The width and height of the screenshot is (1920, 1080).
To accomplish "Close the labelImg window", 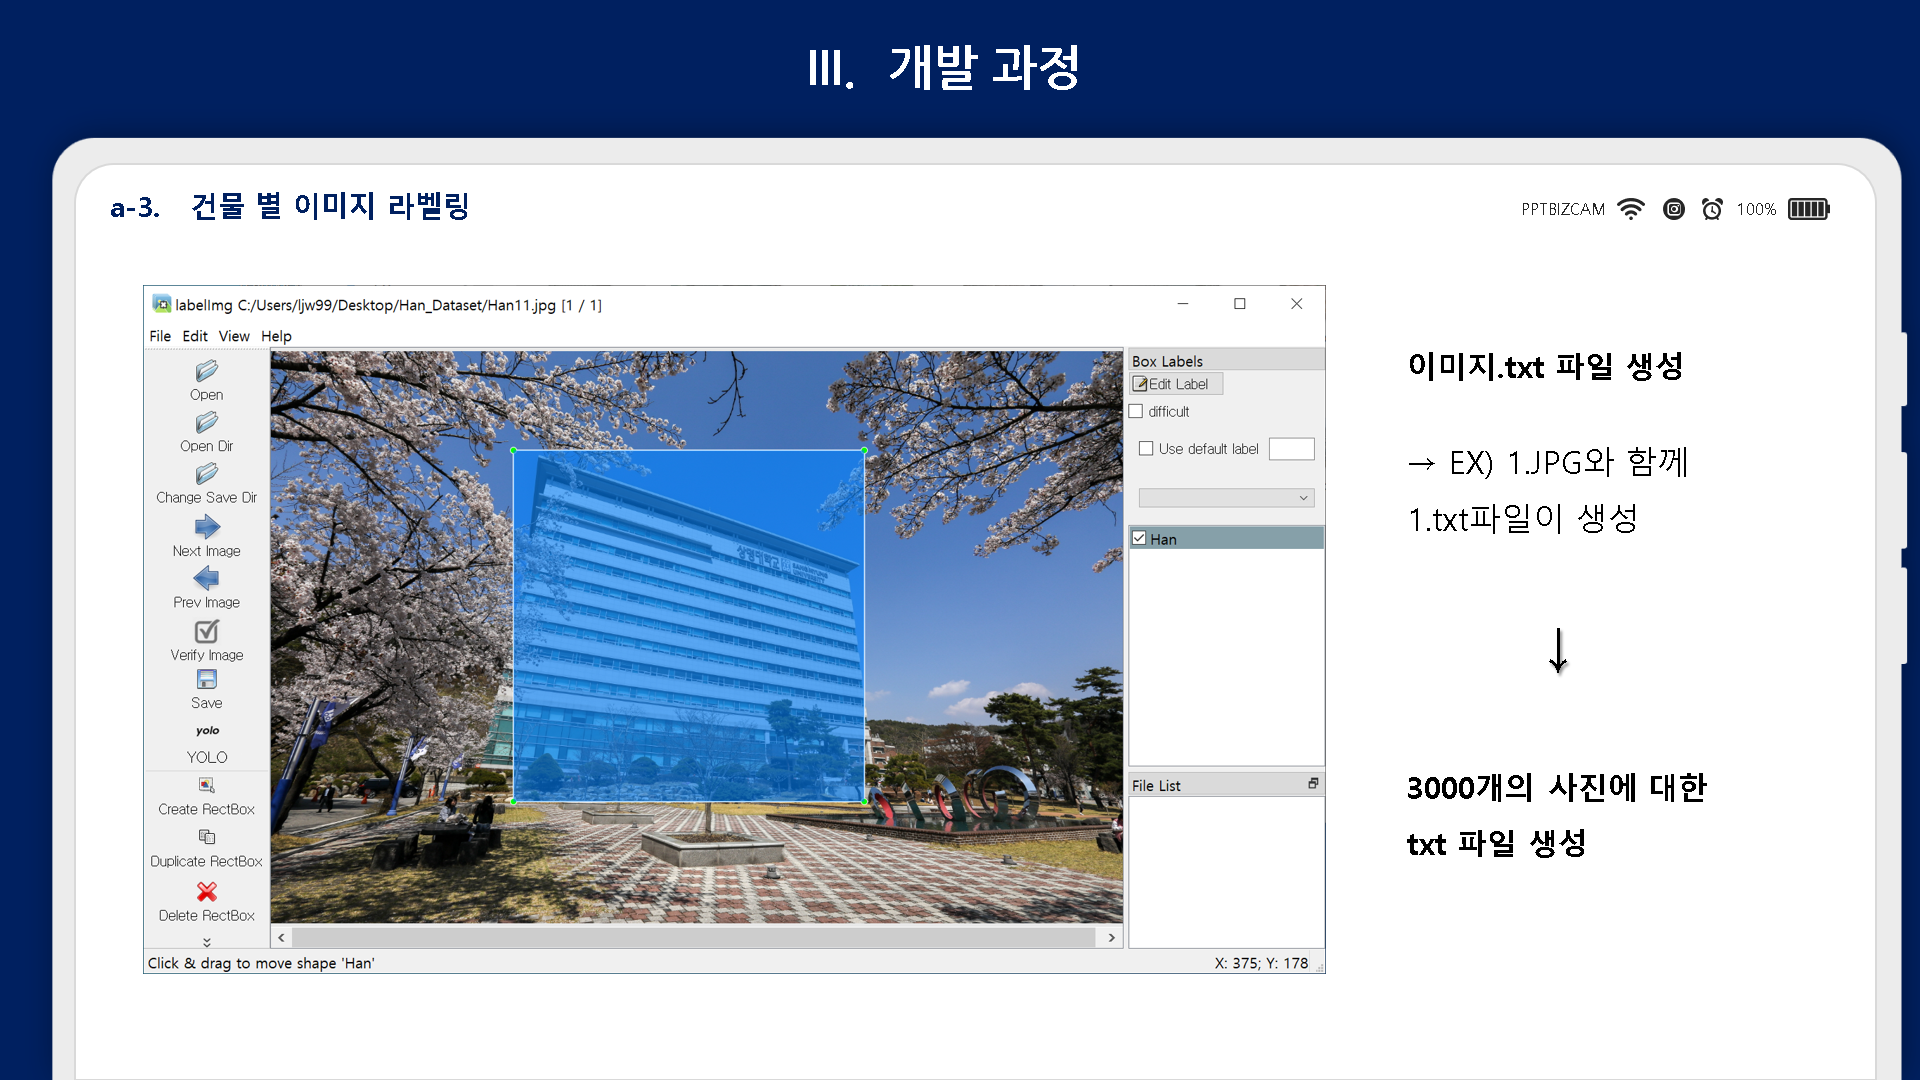I will (1297, 304).
